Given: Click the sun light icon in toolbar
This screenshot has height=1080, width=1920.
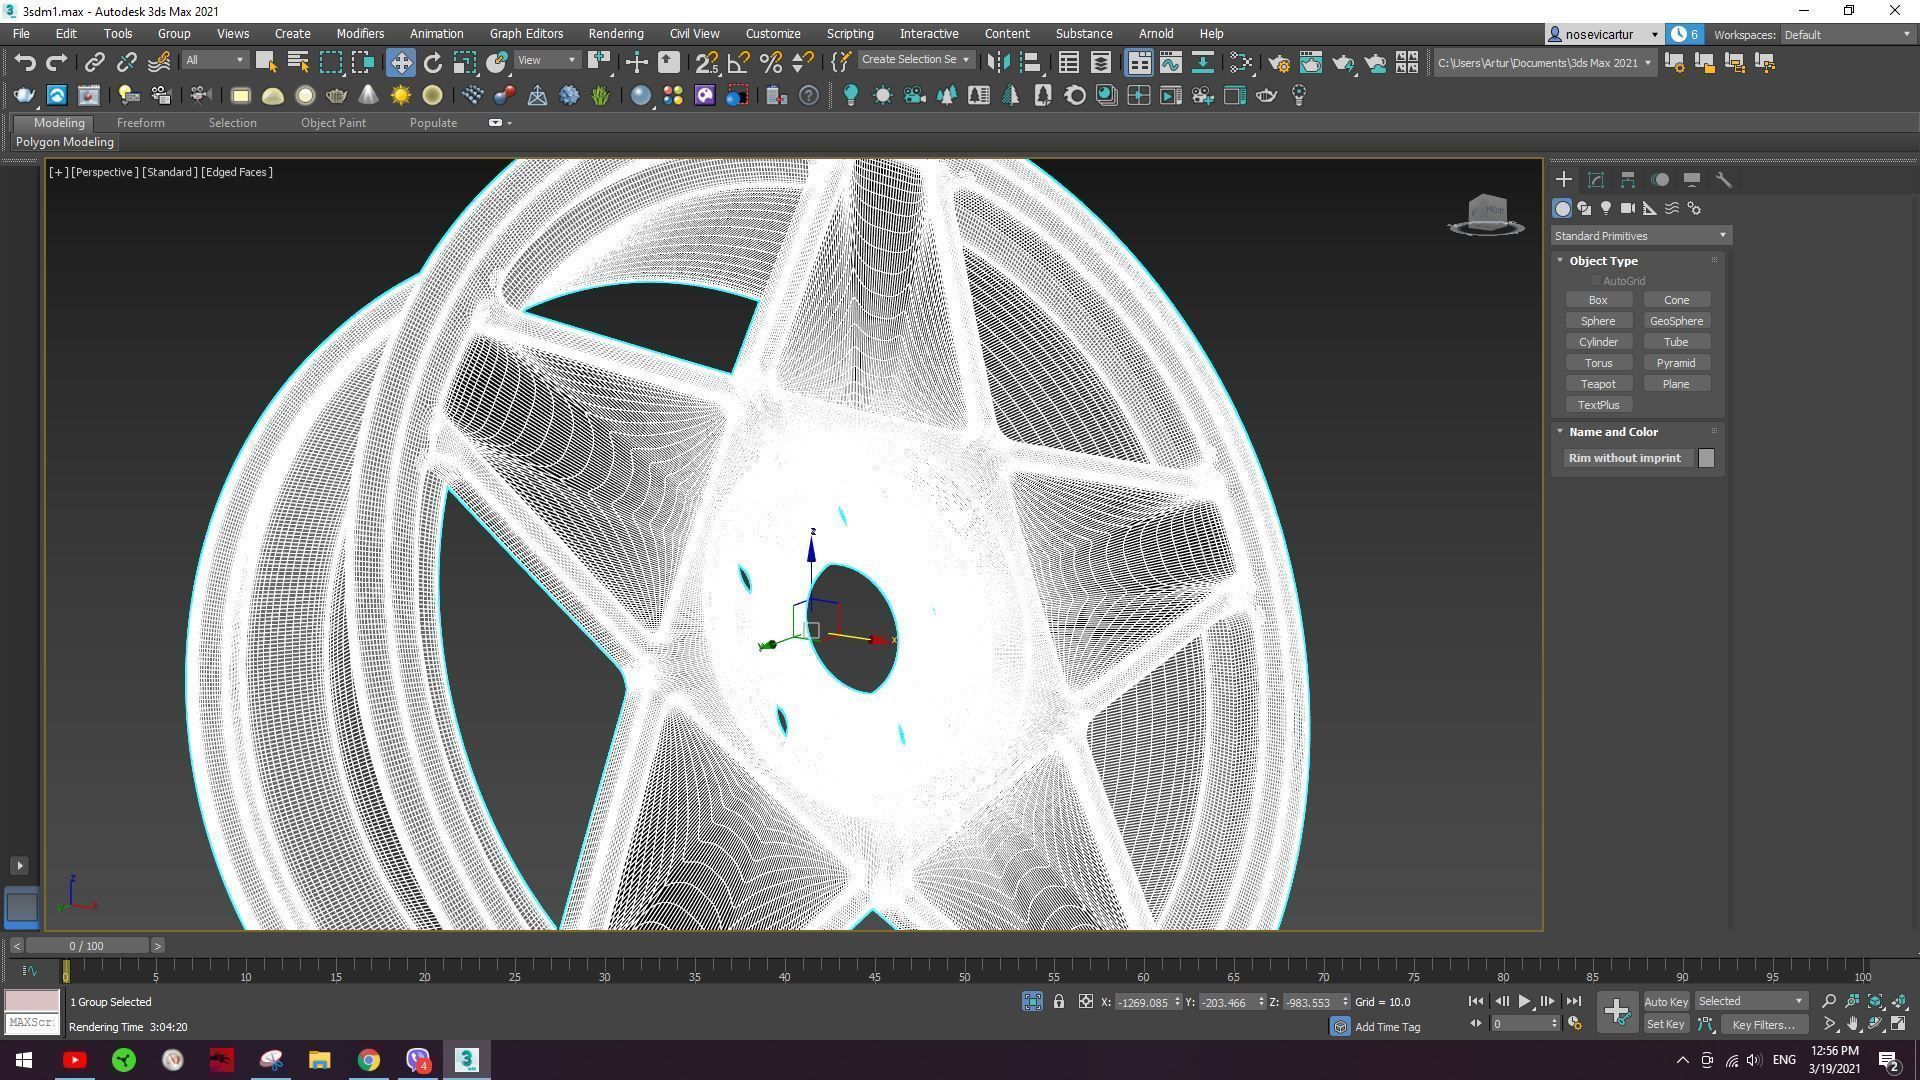Looking at the screenshot, I should 401,96.
